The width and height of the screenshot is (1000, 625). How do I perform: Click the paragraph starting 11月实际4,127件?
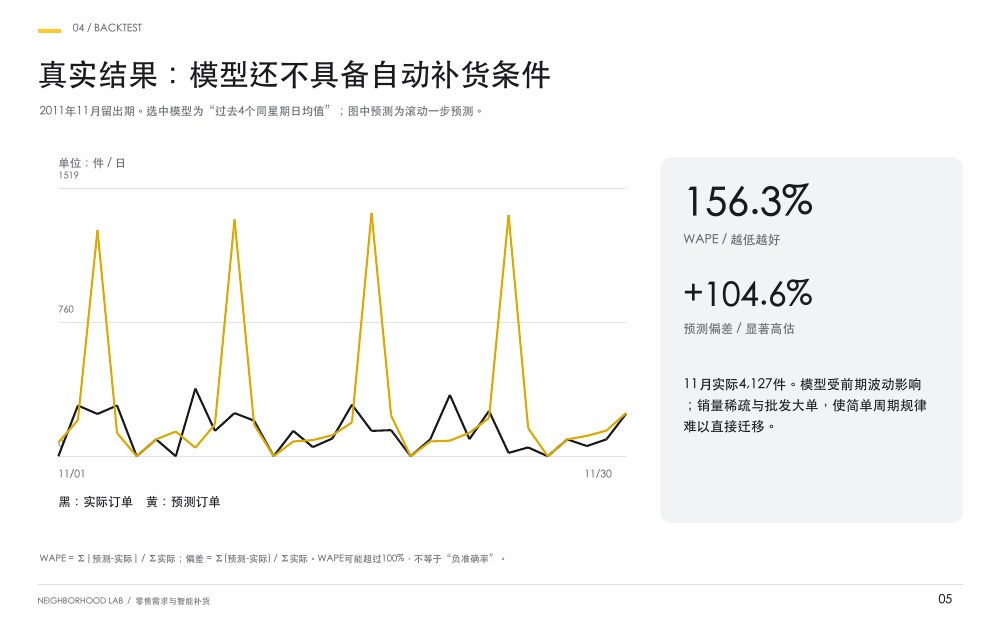[x=805, y=405]
